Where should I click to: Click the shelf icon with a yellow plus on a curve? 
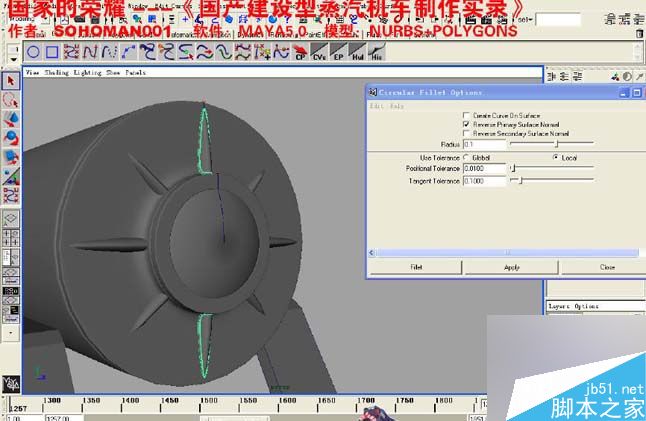click(262, 52)
